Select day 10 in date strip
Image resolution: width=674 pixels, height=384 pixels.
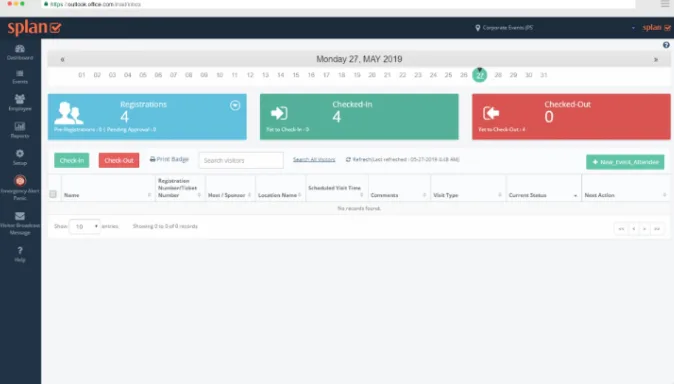point(220,75)
